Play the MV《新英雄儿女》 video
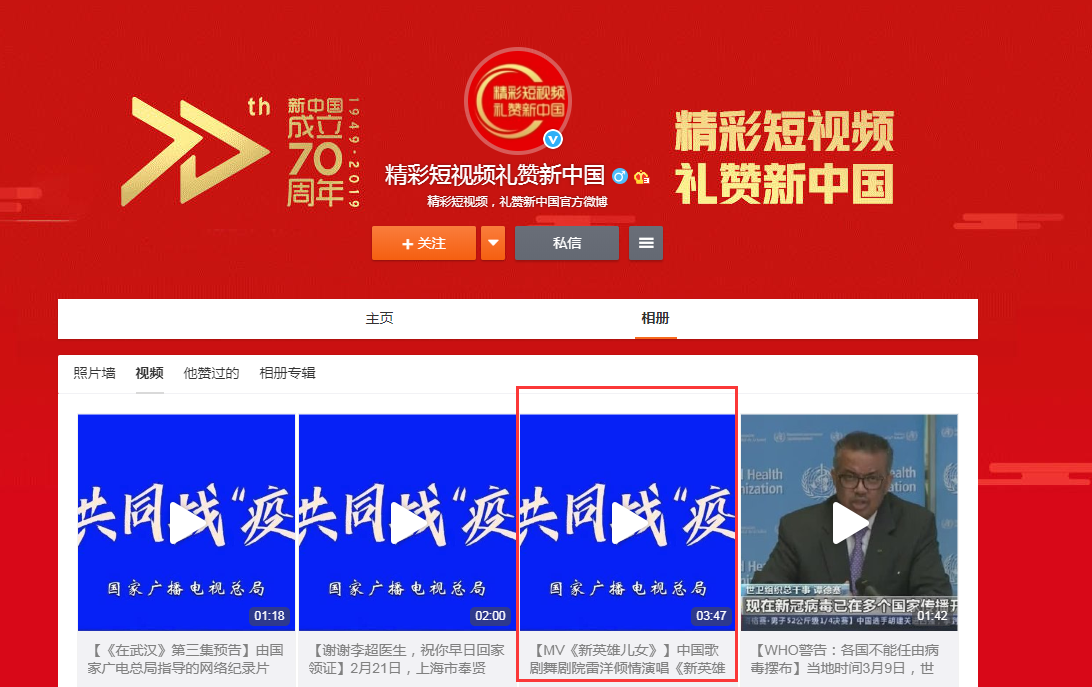Screen dimensions: 1092x687 [x=628, y=523]
